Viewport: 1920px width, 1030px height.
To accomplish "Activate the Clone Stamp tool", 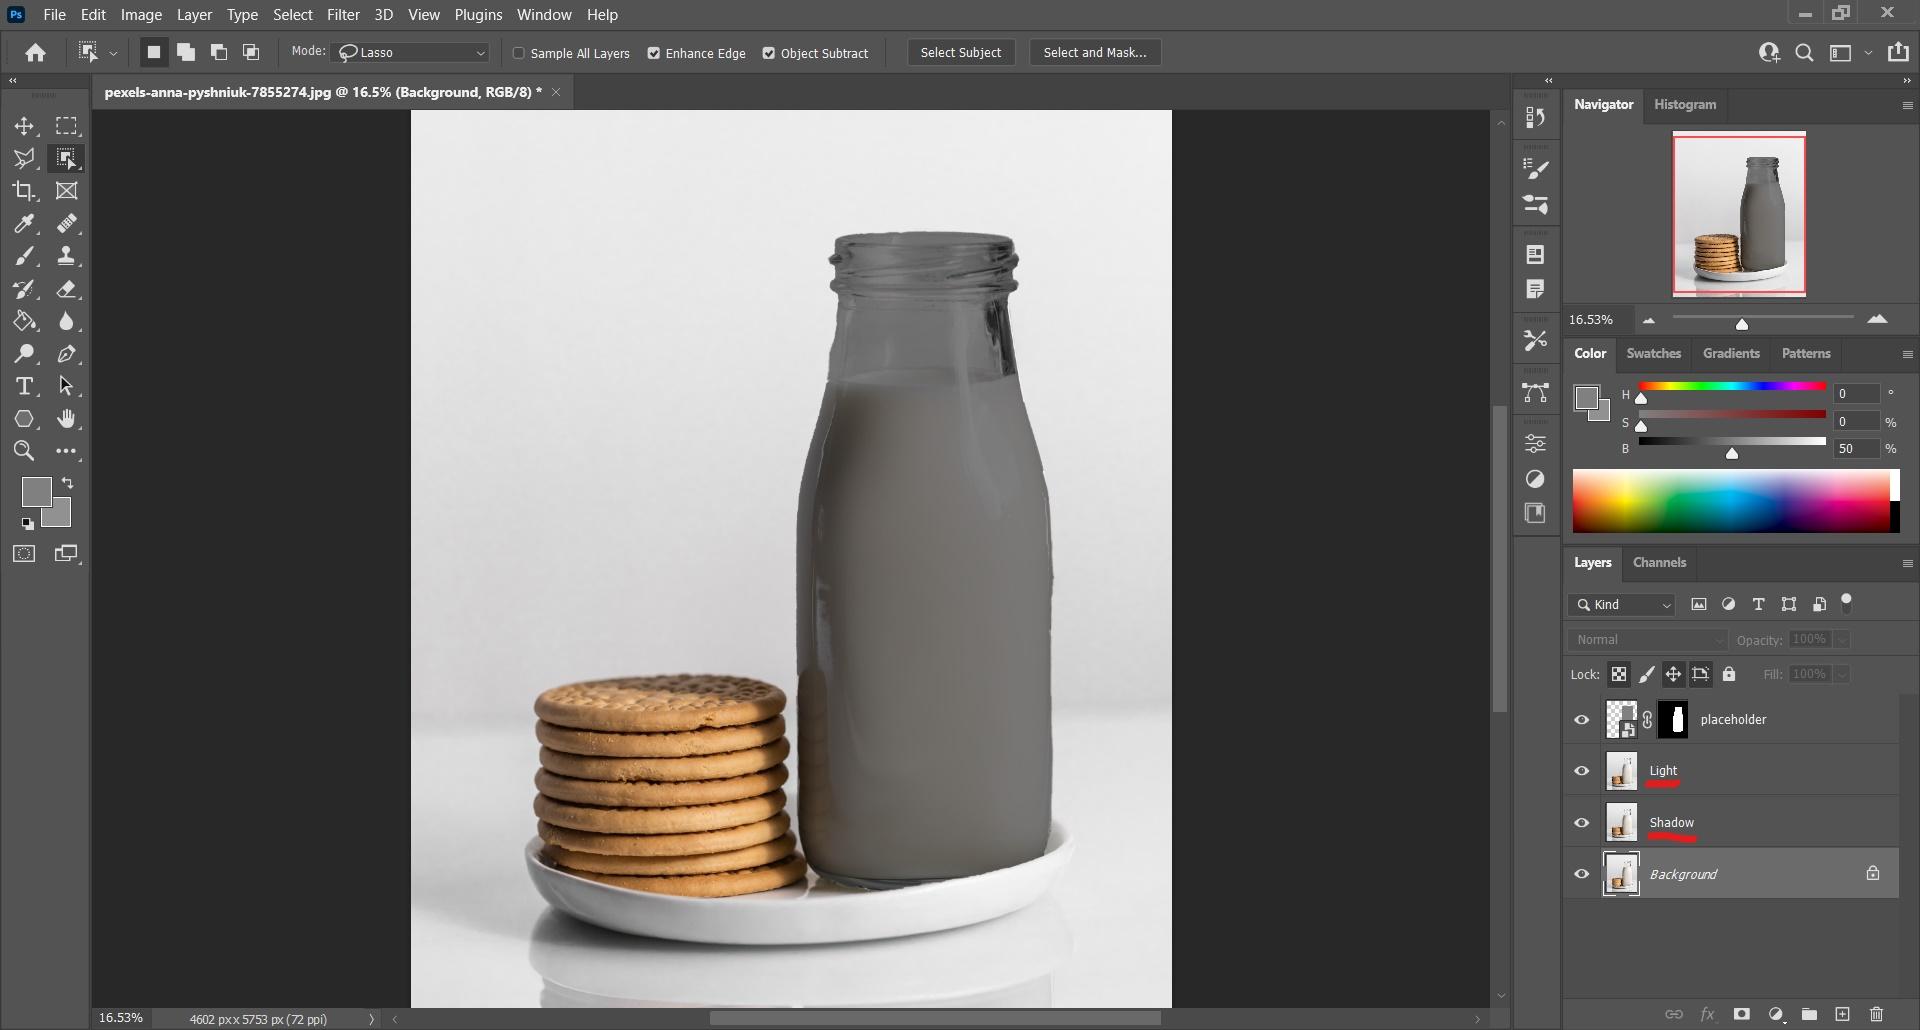I will pyautogui.click(x=66, y=256).
